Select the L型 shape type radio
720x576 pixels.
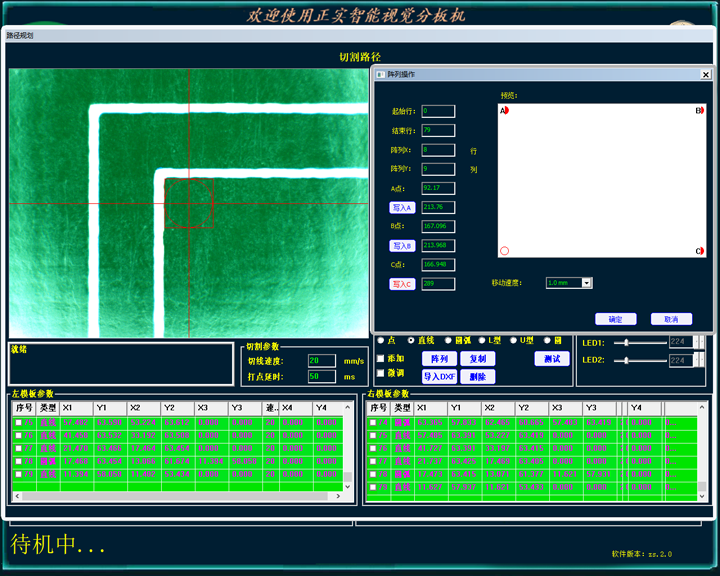pos(482,340)
